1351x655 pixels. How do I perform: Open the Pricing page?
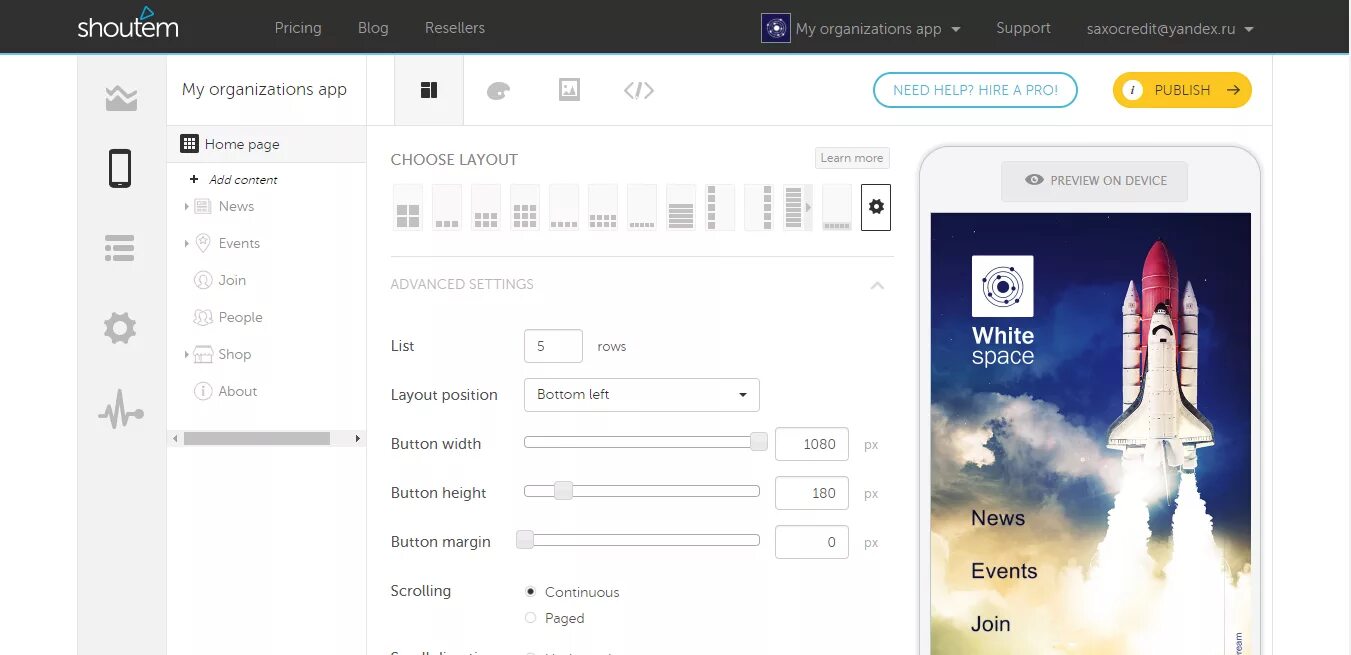pyautogui.click(x=298, y=28)
